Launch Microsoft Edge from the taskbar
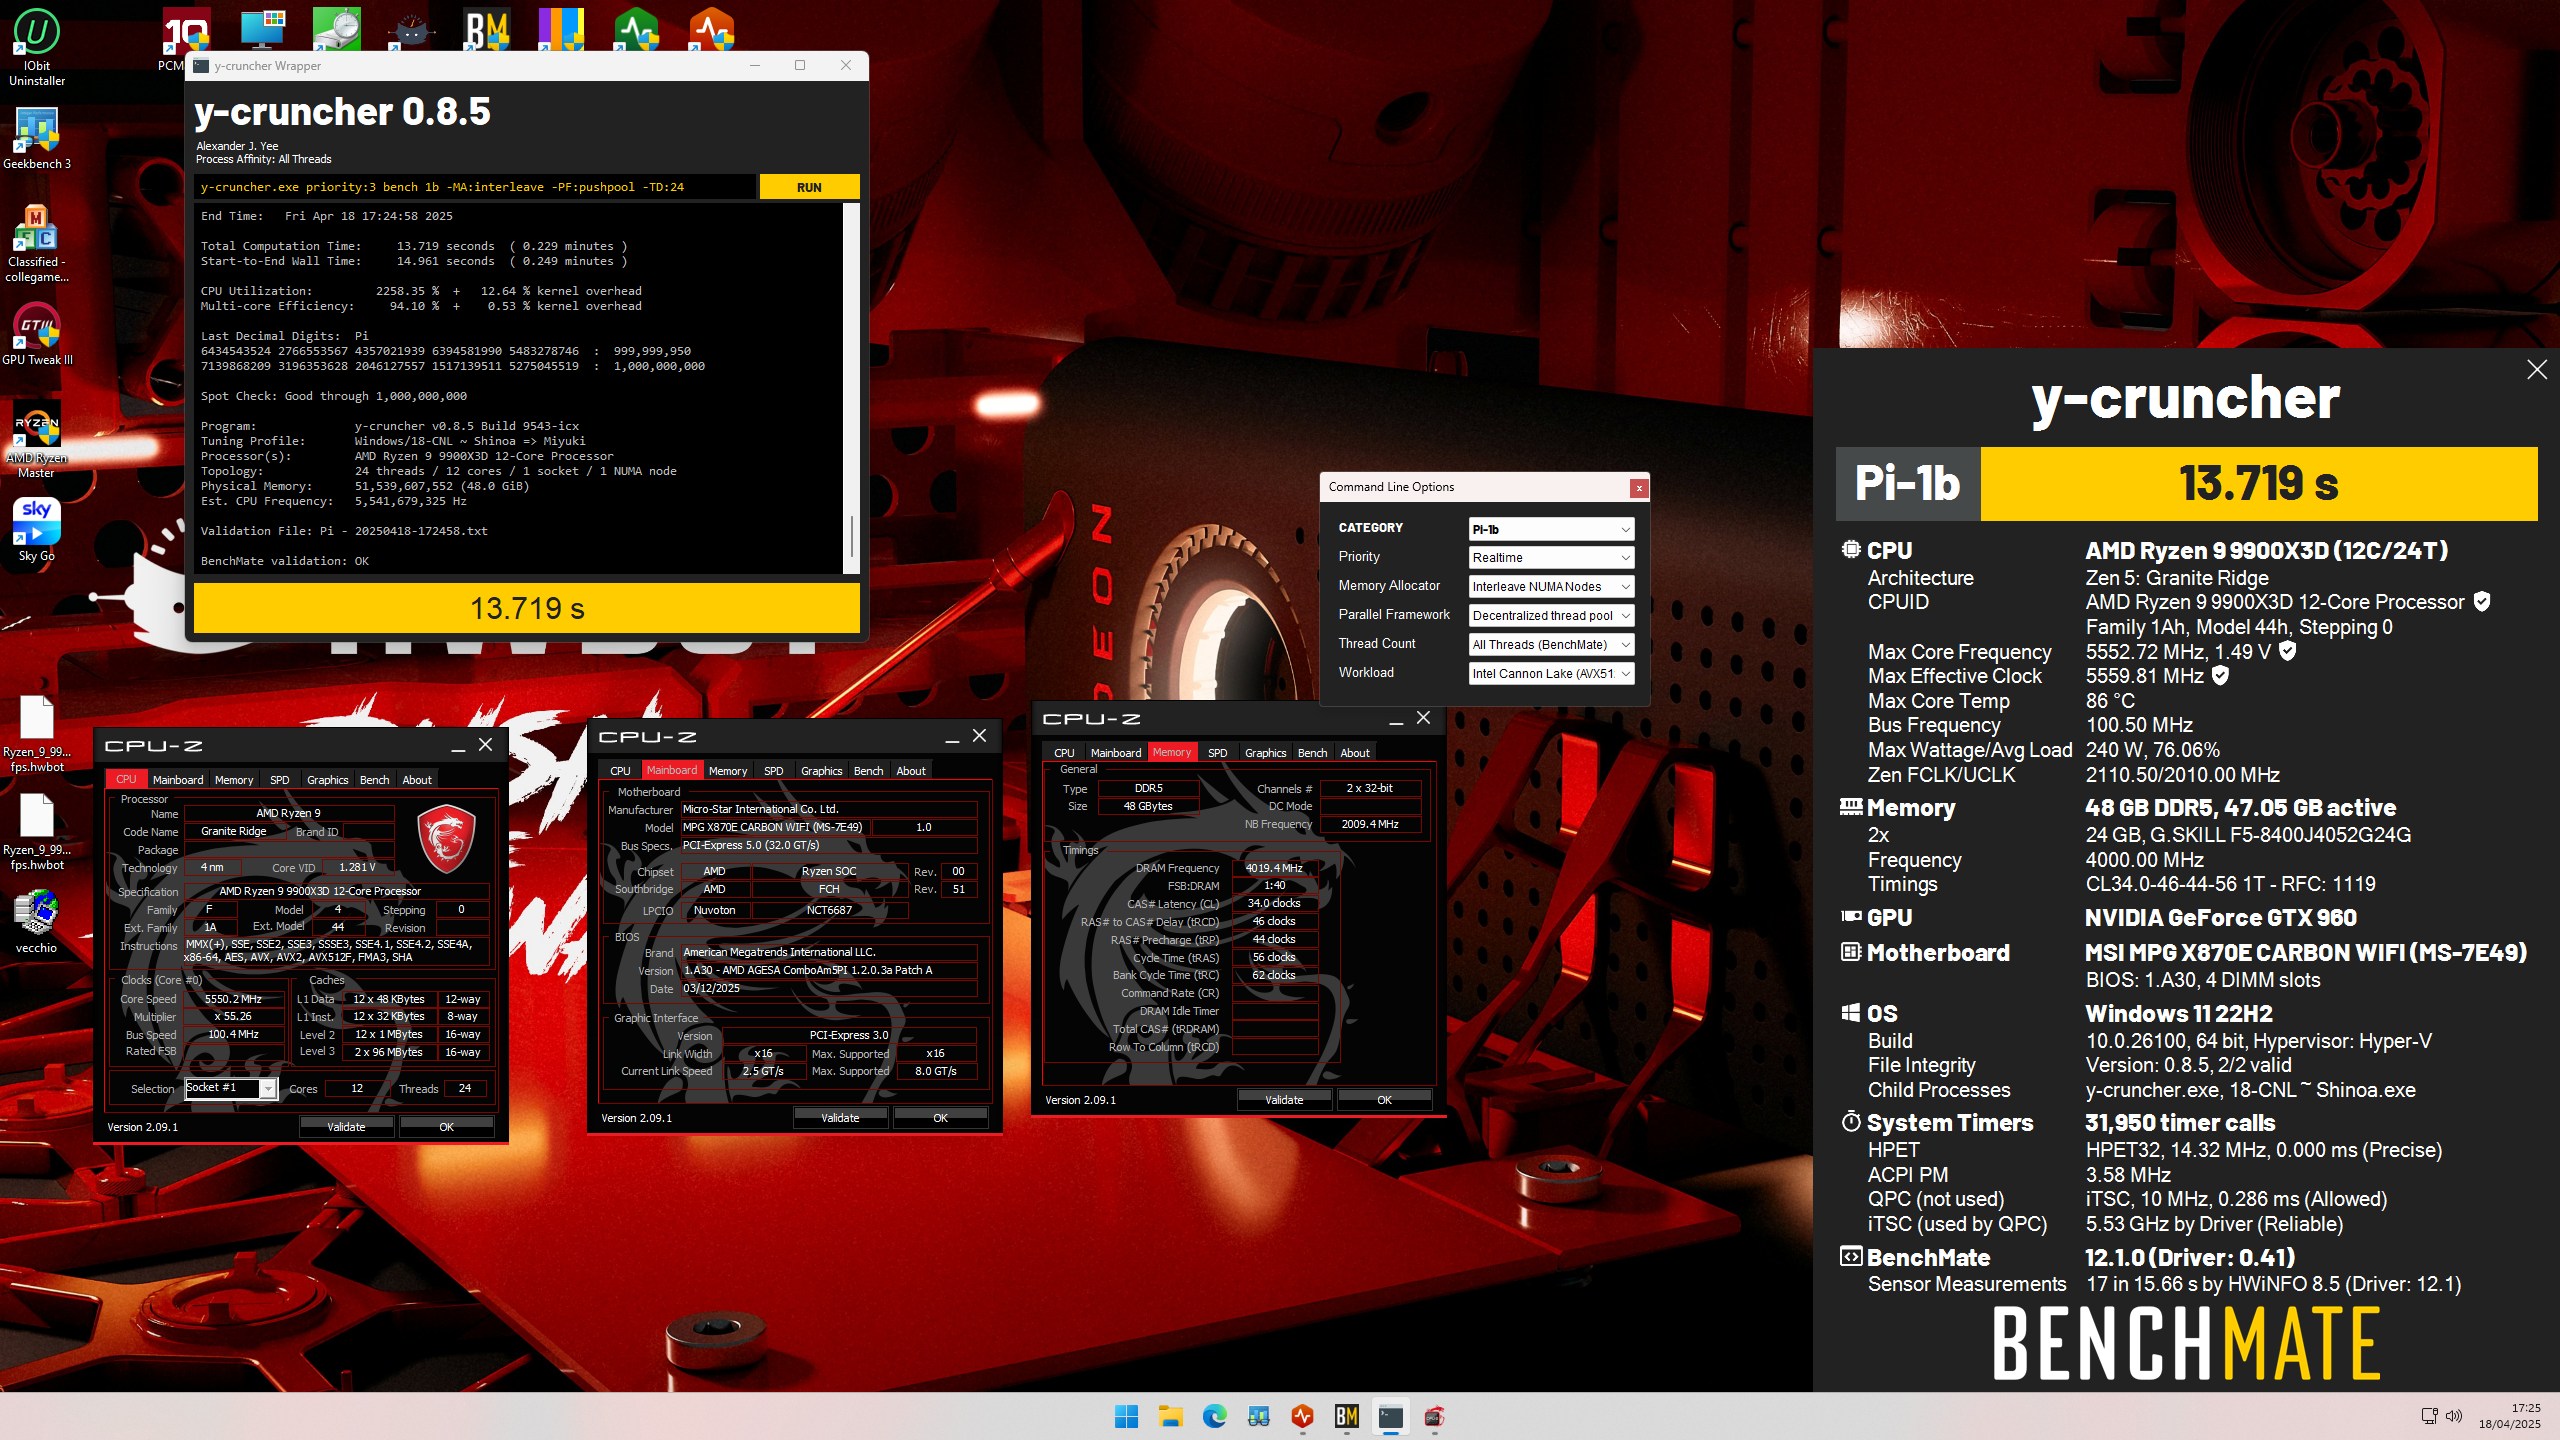This screenshot has width=2560, height=1440. (1214, 1416)
